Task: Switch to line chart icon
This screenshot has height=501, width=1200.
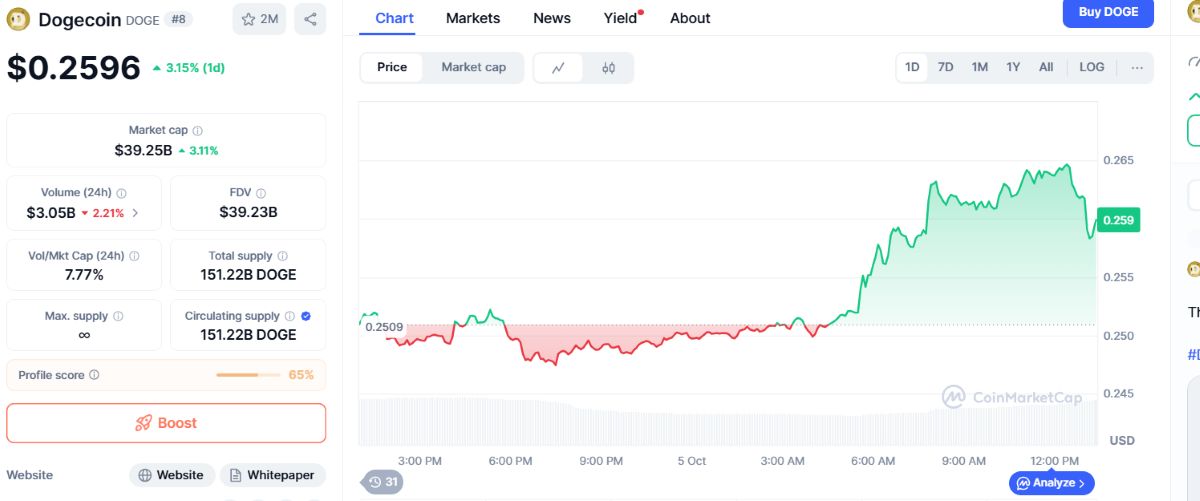Action: point(559,67)
